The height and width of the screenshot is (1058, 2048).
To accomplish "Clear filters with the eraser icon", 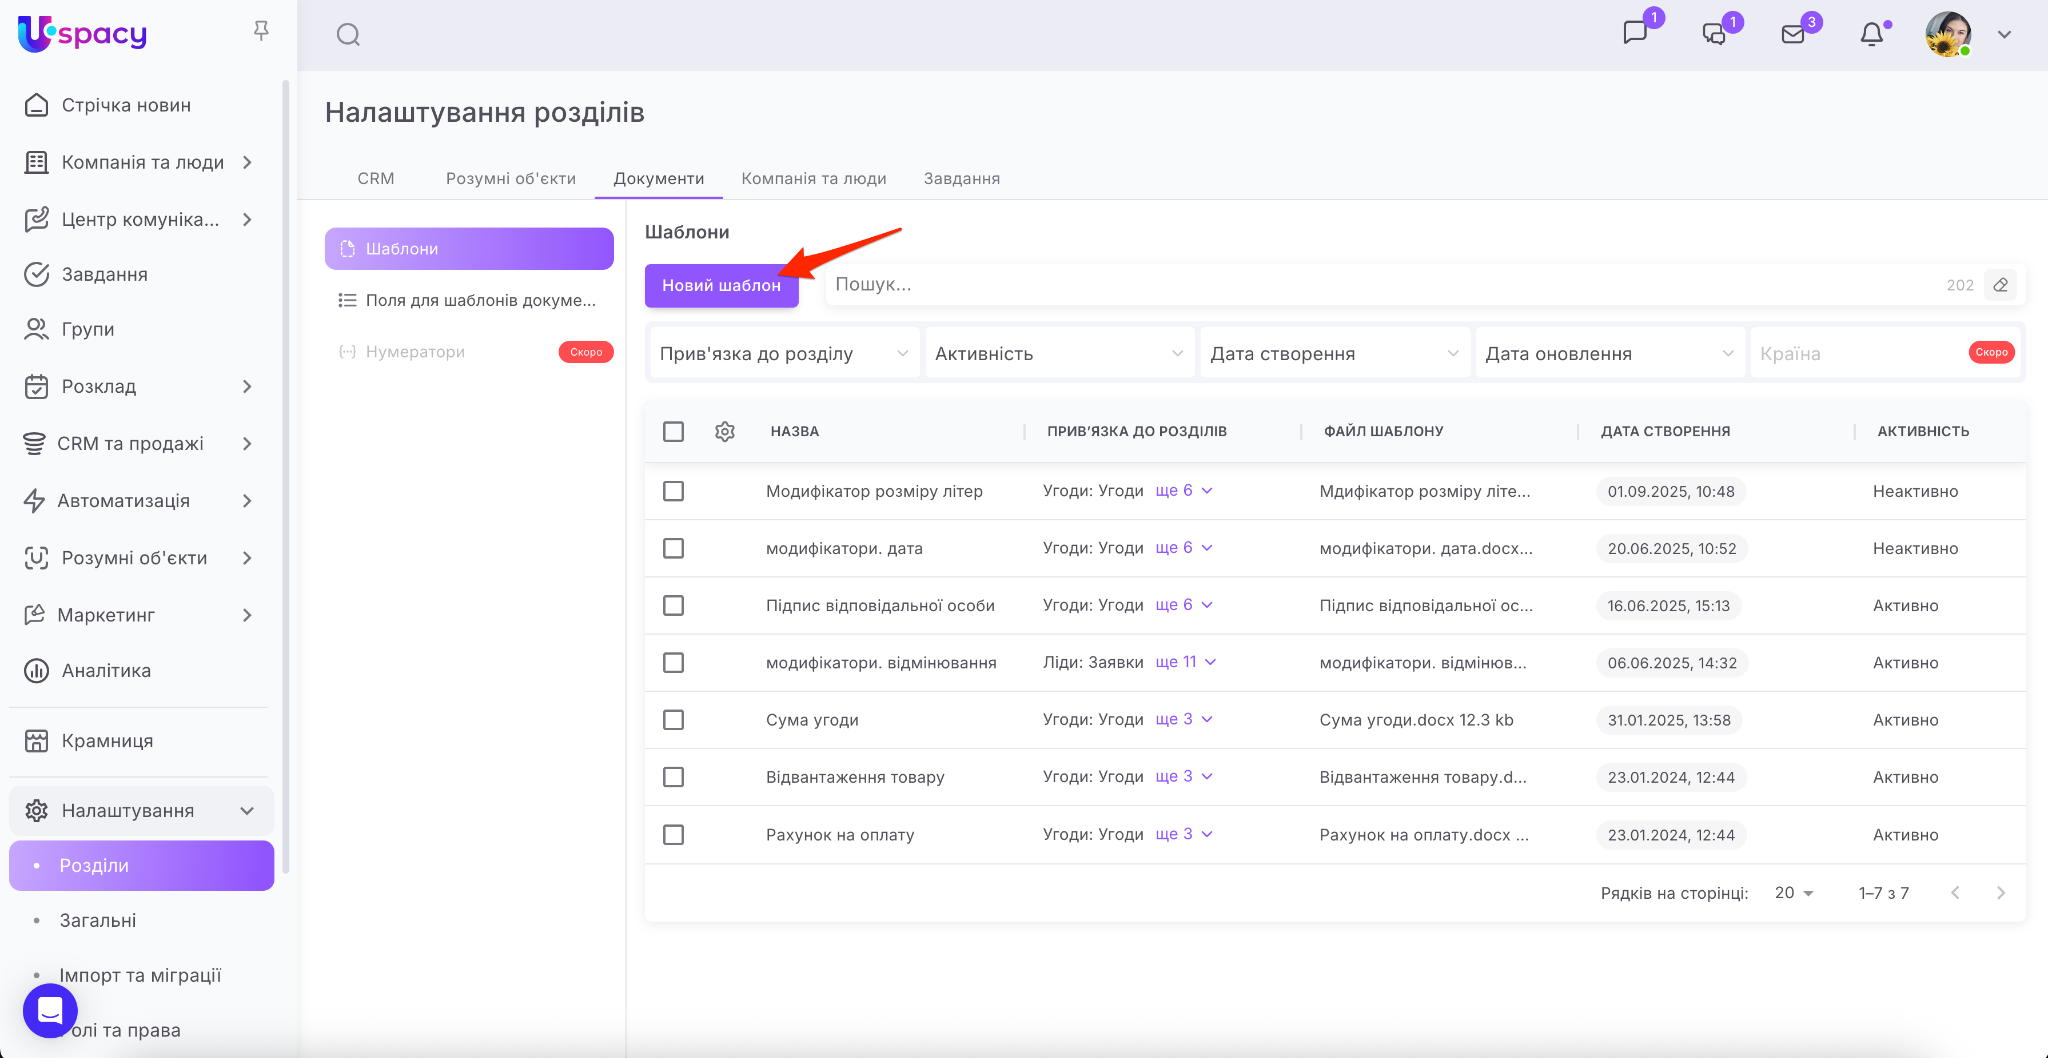I will [x=2000, y=285].
